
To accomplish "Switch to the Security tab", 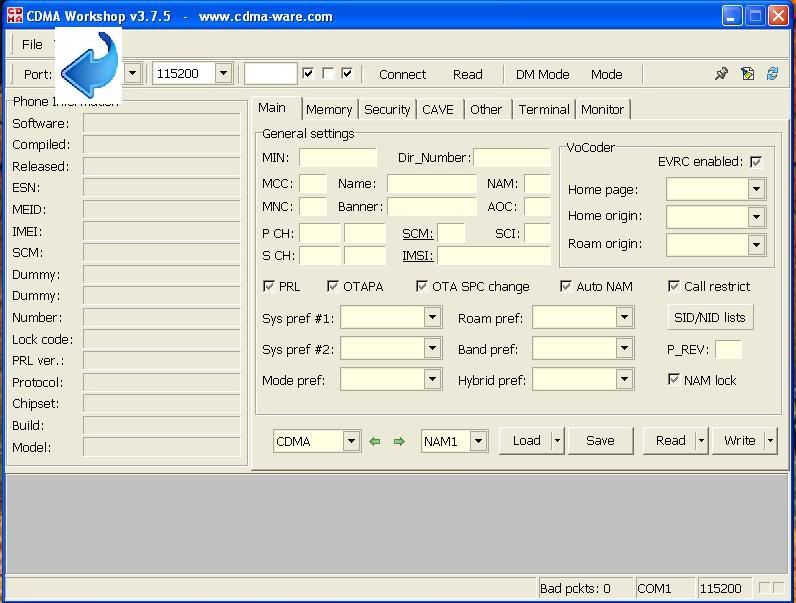I will coord(387,110).
